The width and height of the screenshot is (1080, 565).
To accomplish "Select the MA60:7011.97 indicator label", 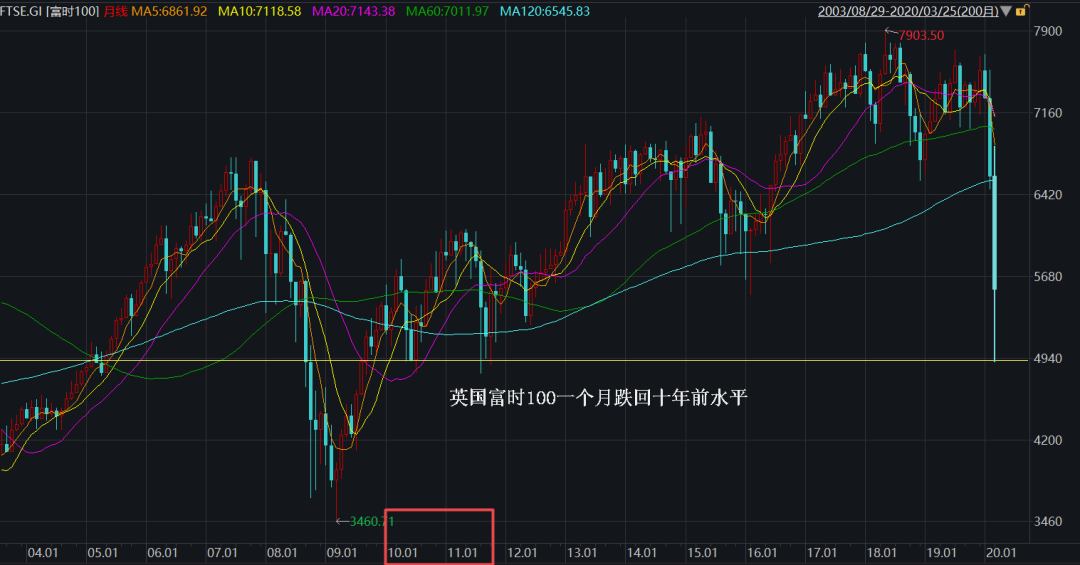I will pyautogui.click(x=447, y=12).
